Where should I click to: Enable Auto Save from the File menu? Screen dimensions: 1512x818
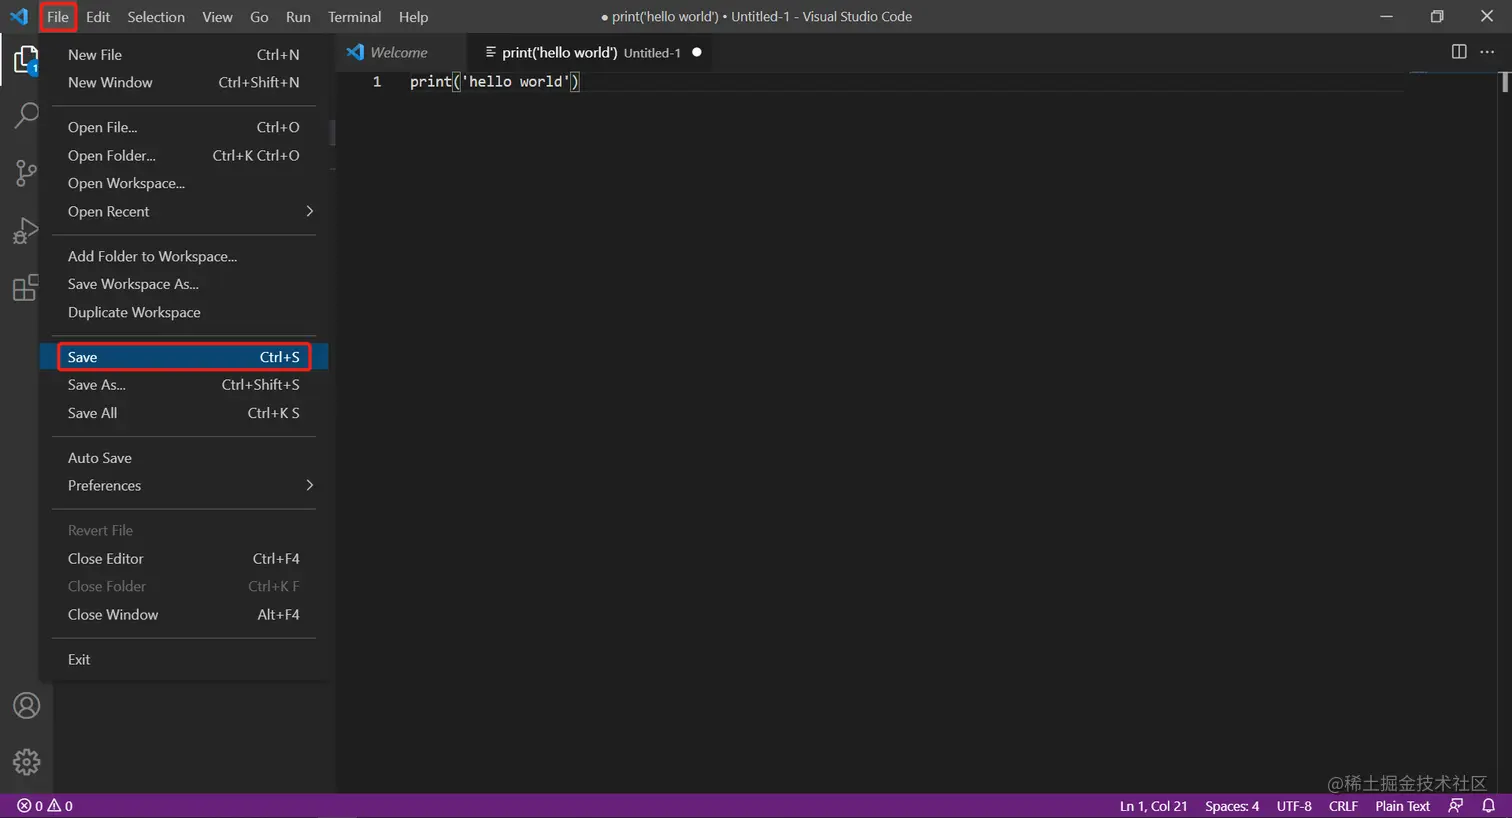point(99,457)
